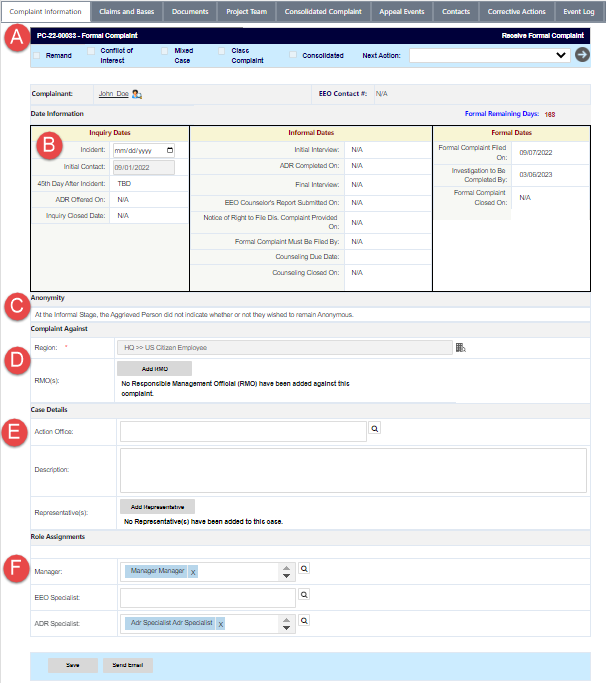
Task: Open calendar picker in Incident date field
Action: 170,150
